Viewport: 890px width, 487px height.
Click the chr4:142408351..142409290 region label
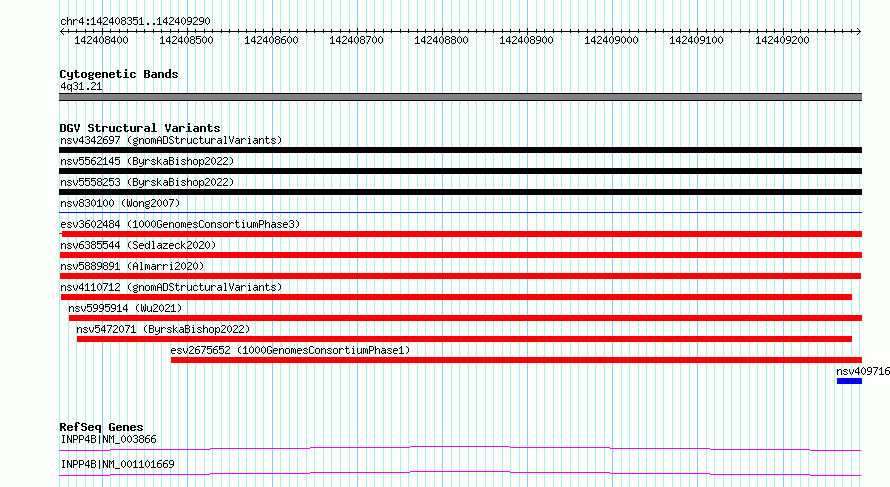135,21
